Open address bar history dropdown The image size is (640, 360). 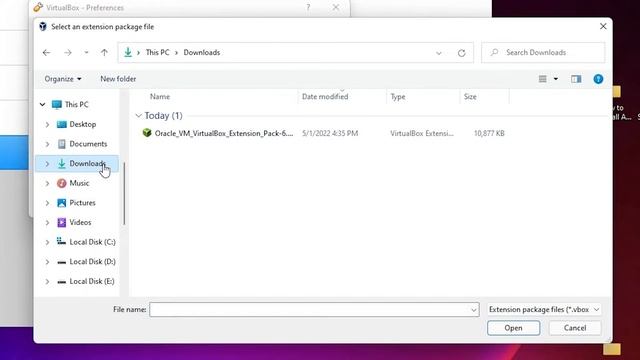[439, 53]
